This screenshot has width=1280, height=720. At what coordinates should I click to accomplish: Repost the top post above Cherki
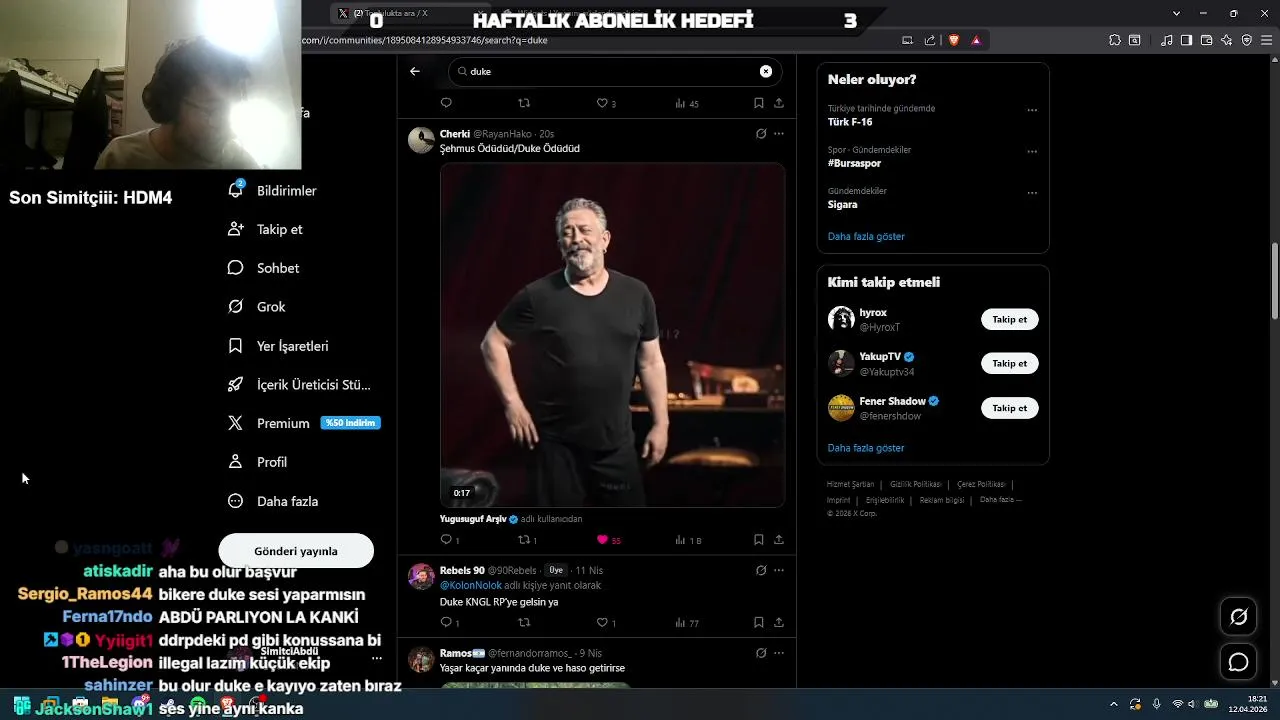(x=524, y=103)
